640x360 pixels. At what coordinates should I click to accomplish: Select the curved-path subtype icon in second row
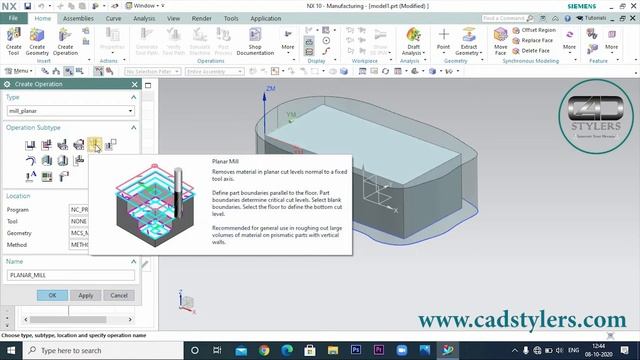click(30, 160)
